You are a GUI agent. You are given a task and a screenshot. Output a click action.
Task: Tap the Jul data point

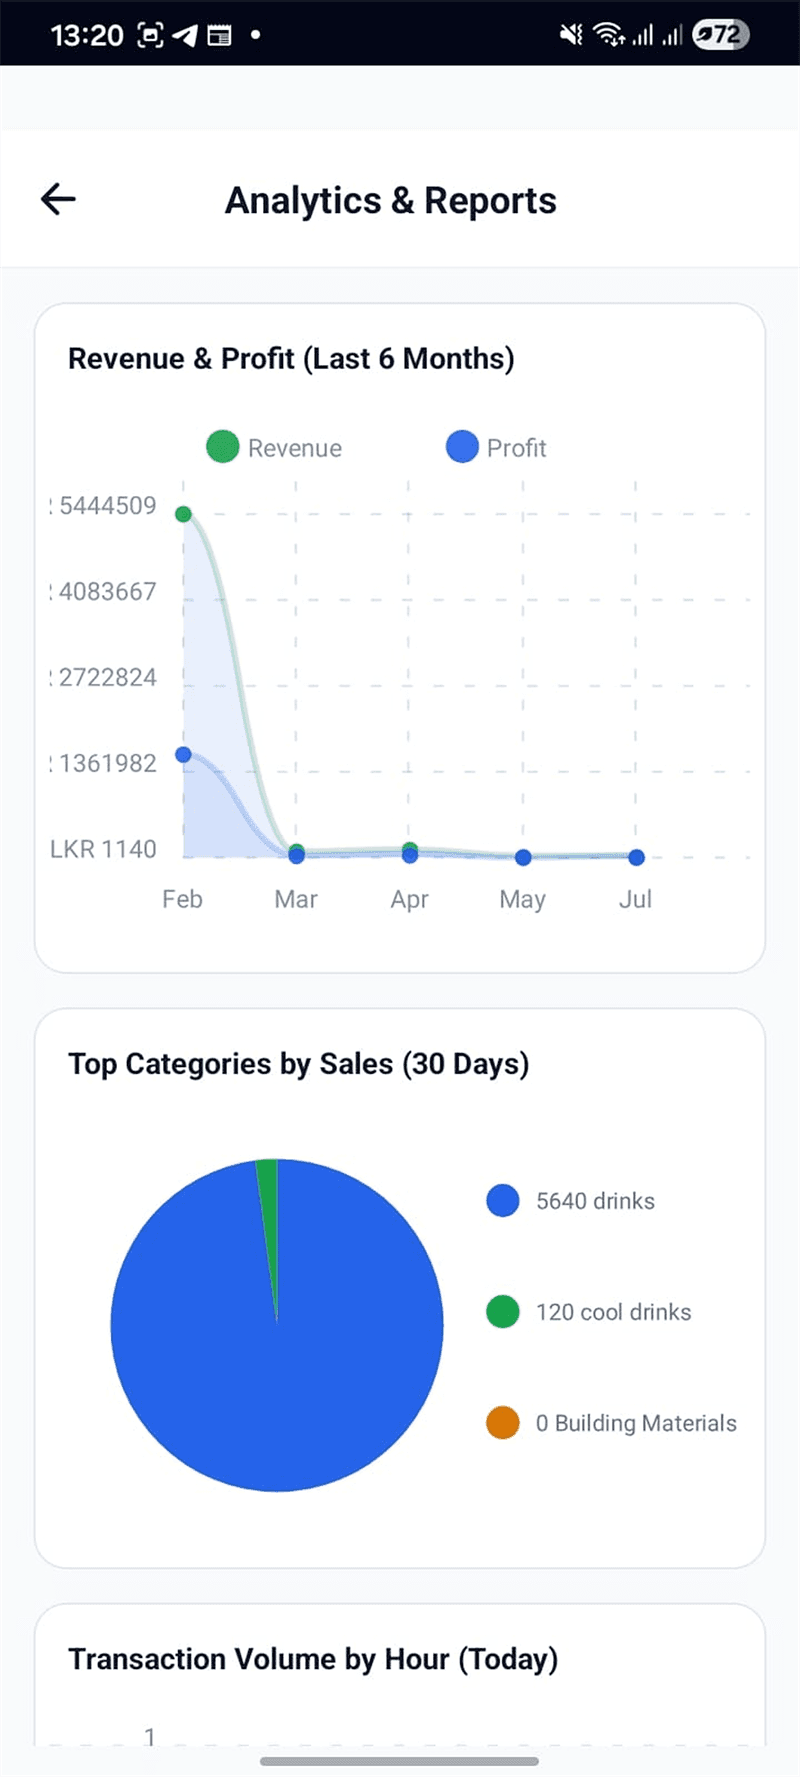tap(637, 857)
